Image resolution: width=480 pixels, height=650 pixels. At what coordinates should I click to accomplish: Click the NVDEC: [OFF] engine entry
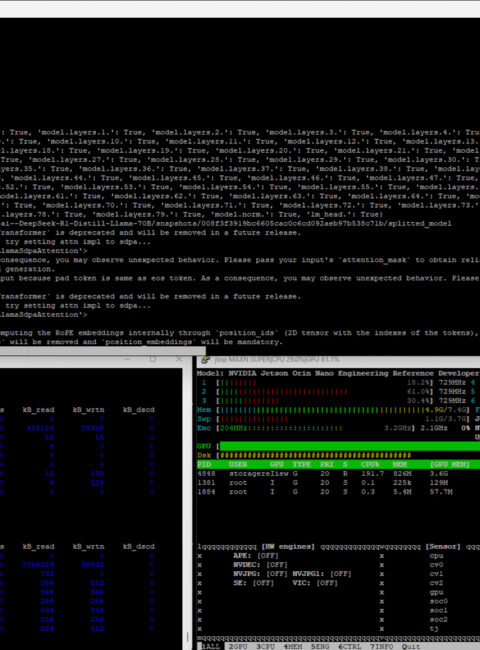click(x=260, y=565)
